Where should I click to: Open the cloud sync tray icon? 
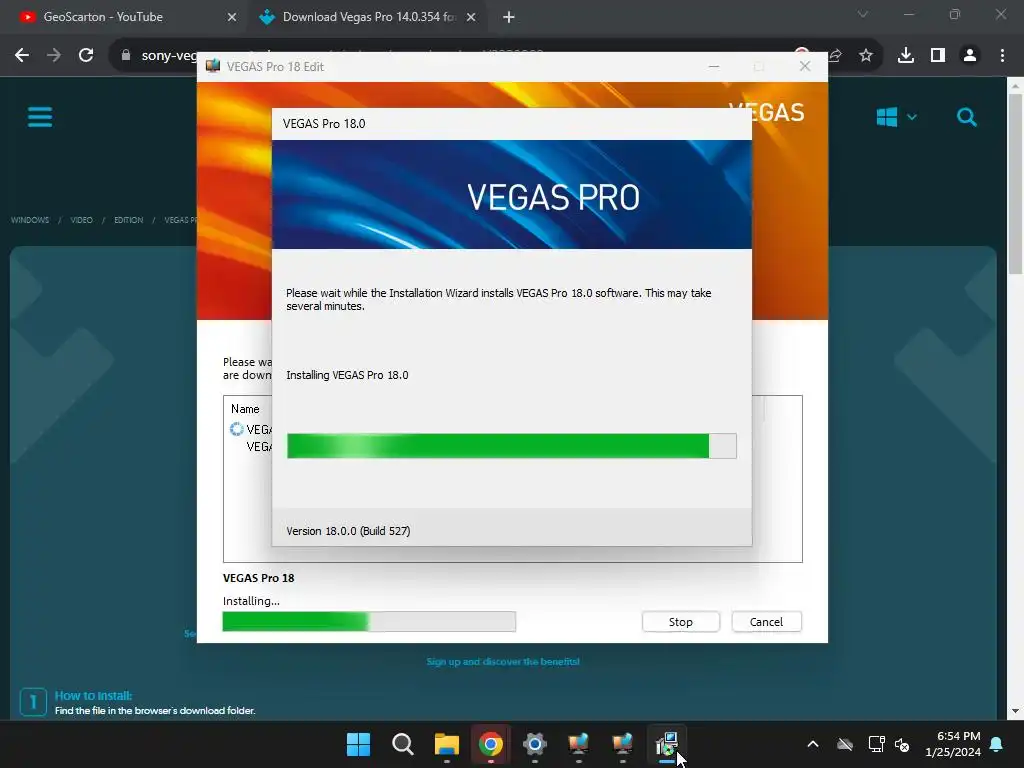pos(845,744)
